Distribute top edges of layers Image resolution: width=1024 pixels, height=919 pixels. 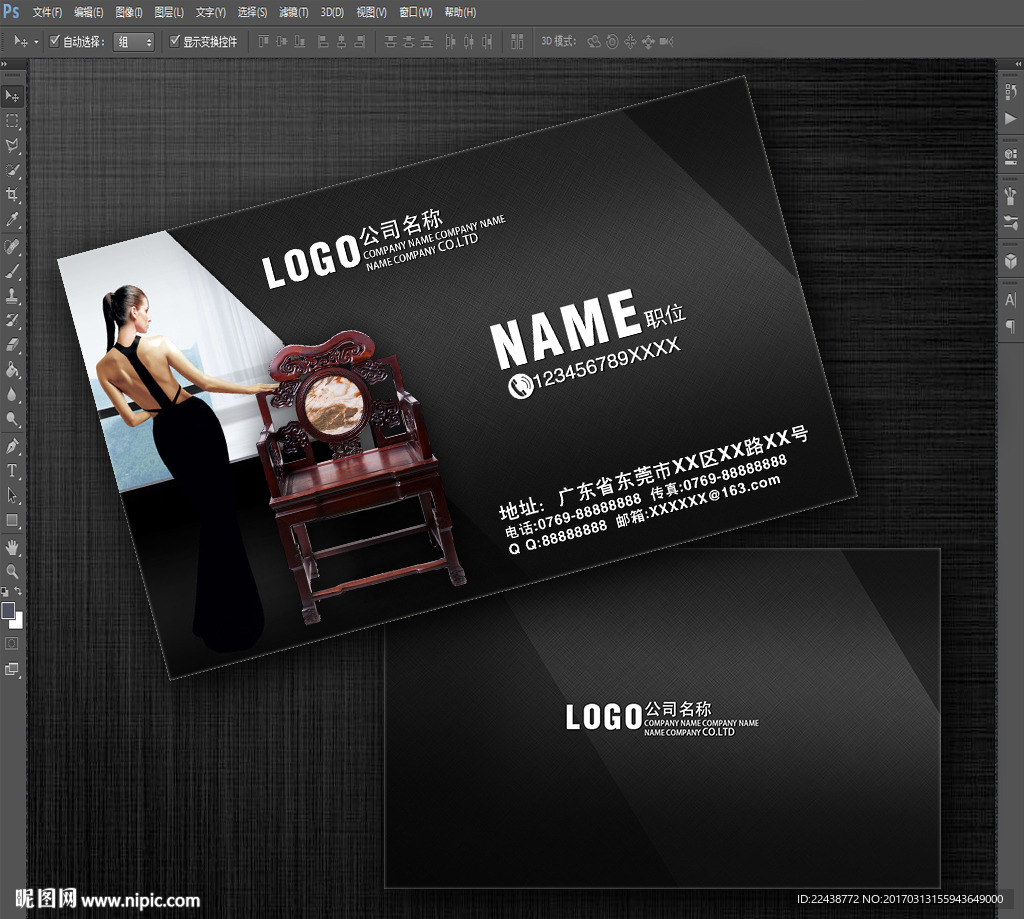(391, 42)
